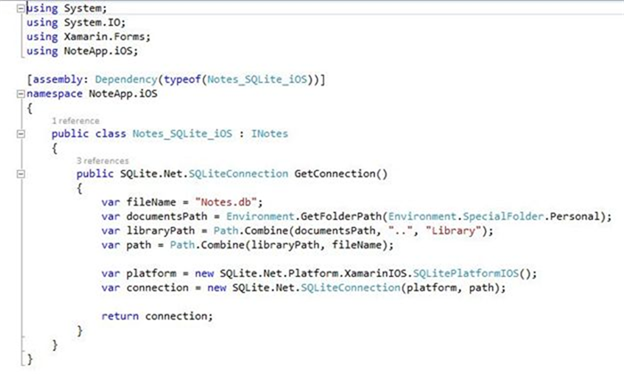
Task: Open the '3 references' CodeLens link
Action: [x=103, y=161]
